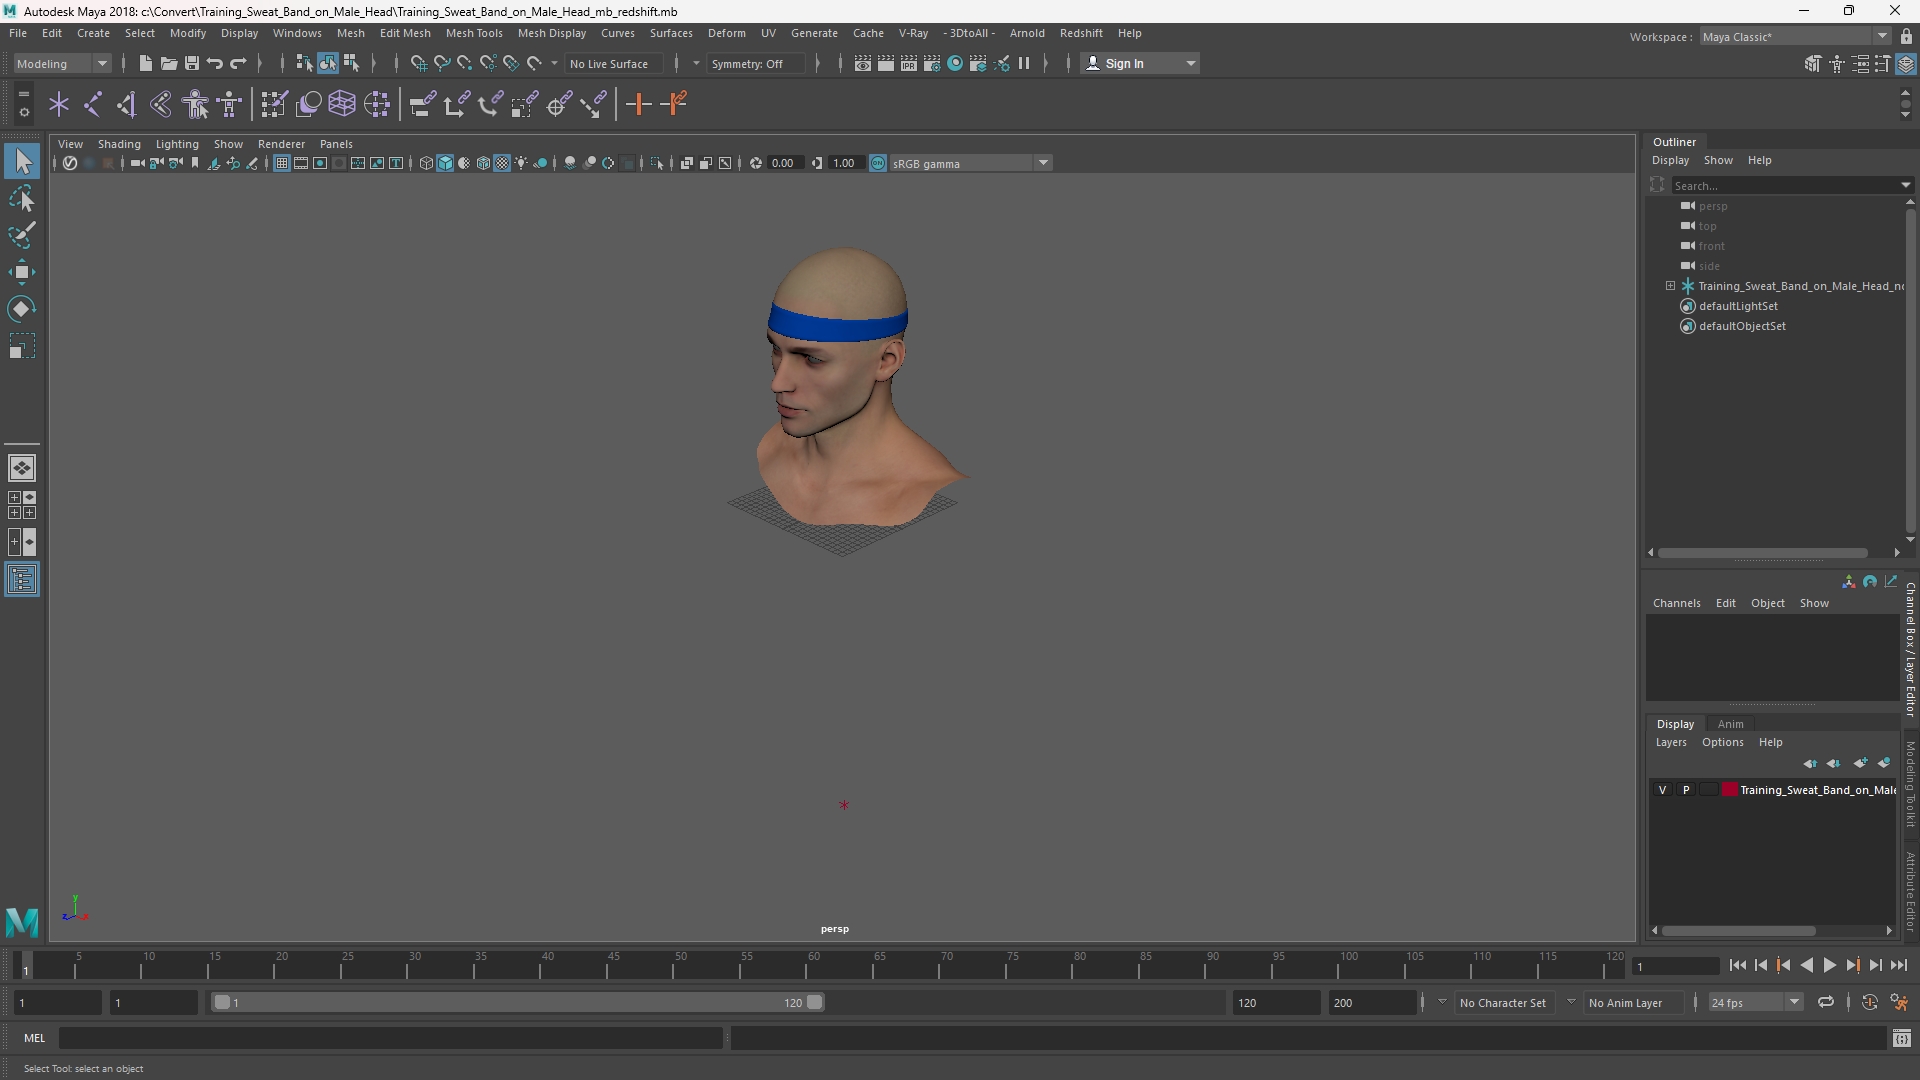Click the time range slider bar
This screenshot has width=1920, height=1080.
click(x=517, y=1002)
